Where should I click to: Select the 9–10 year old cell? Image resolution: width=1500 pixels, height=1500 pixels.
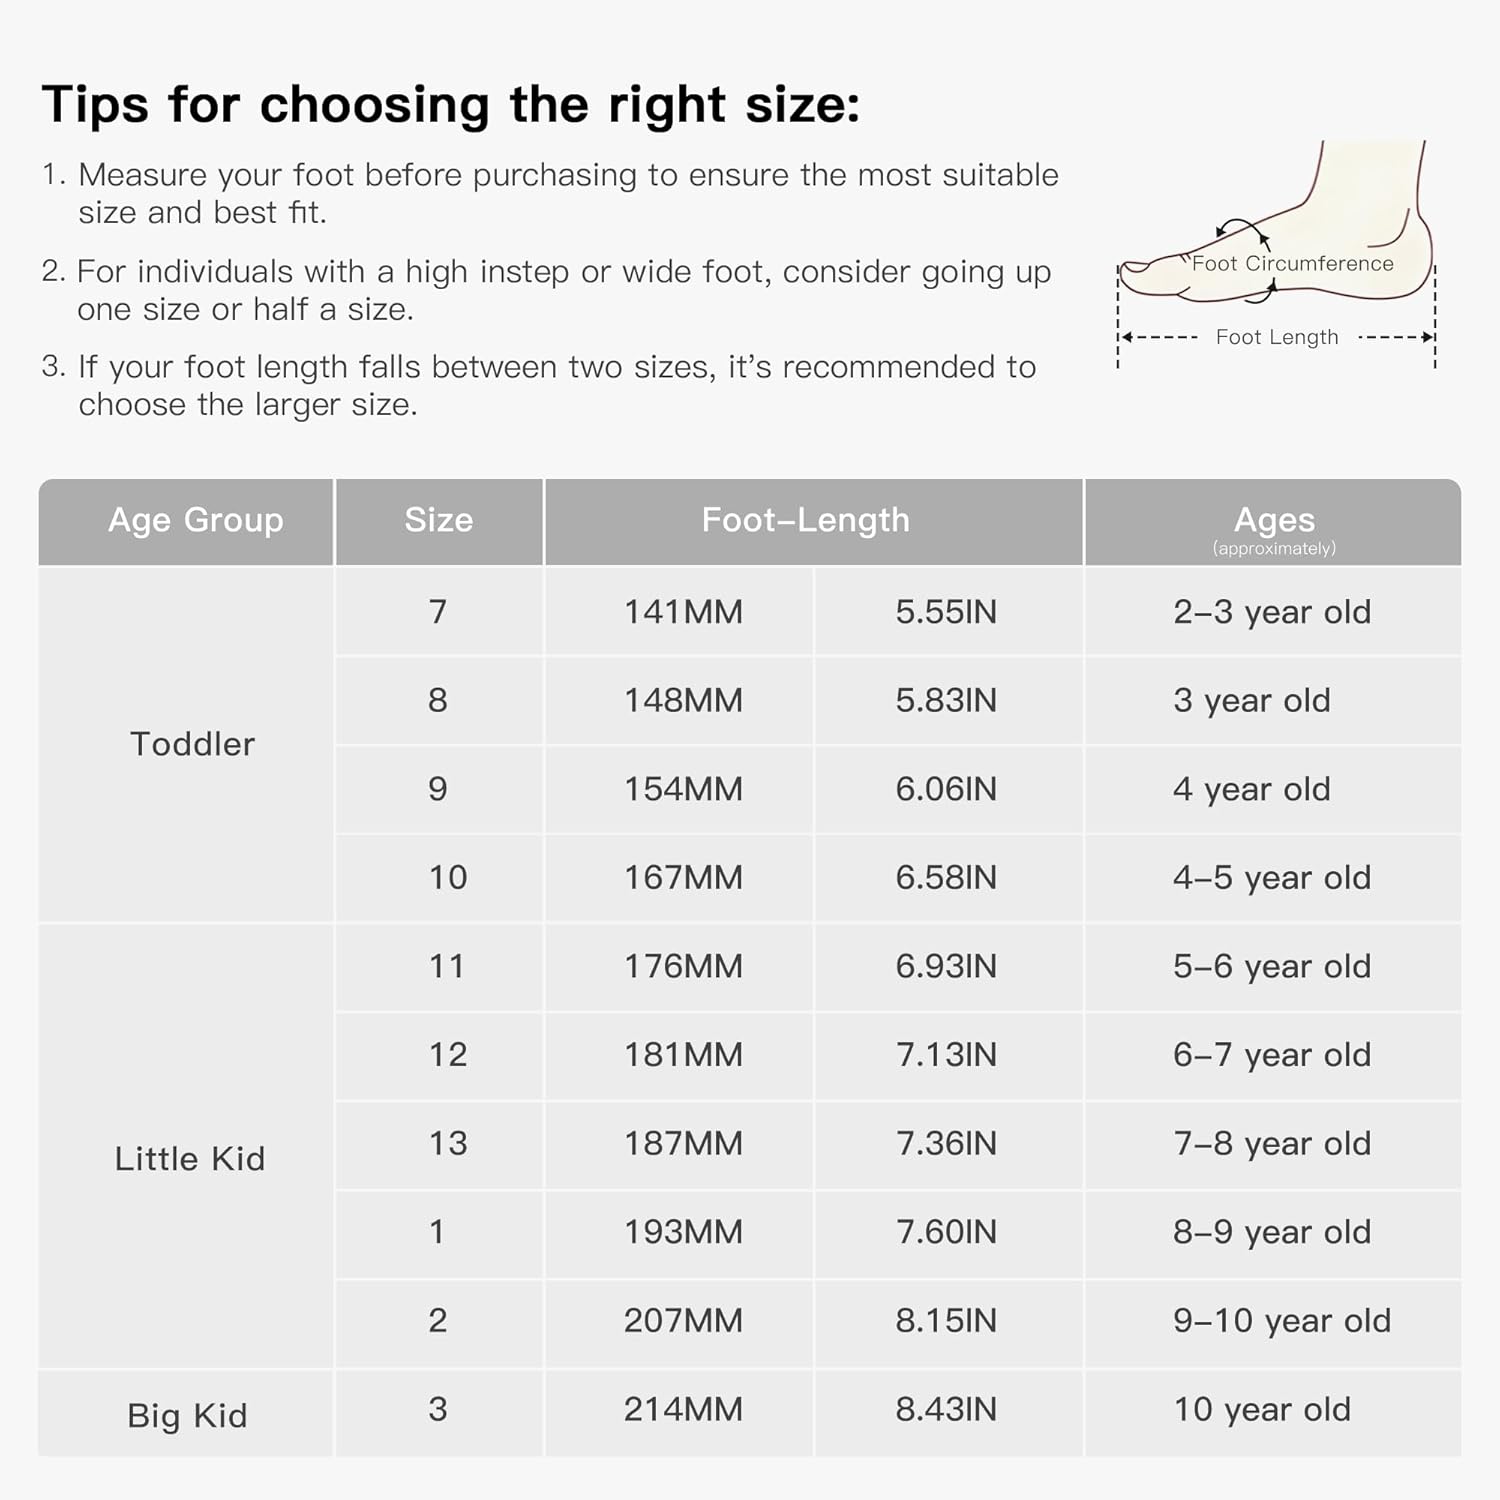(1273, 1321)
